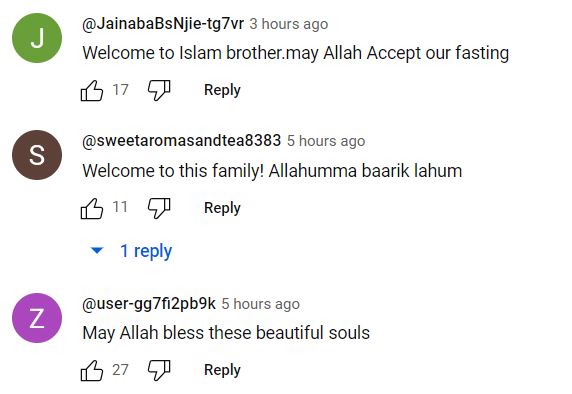Click the '3 hours ago' timestamp
The height and width of the screenshot is (394, 572).
(289, 24)
